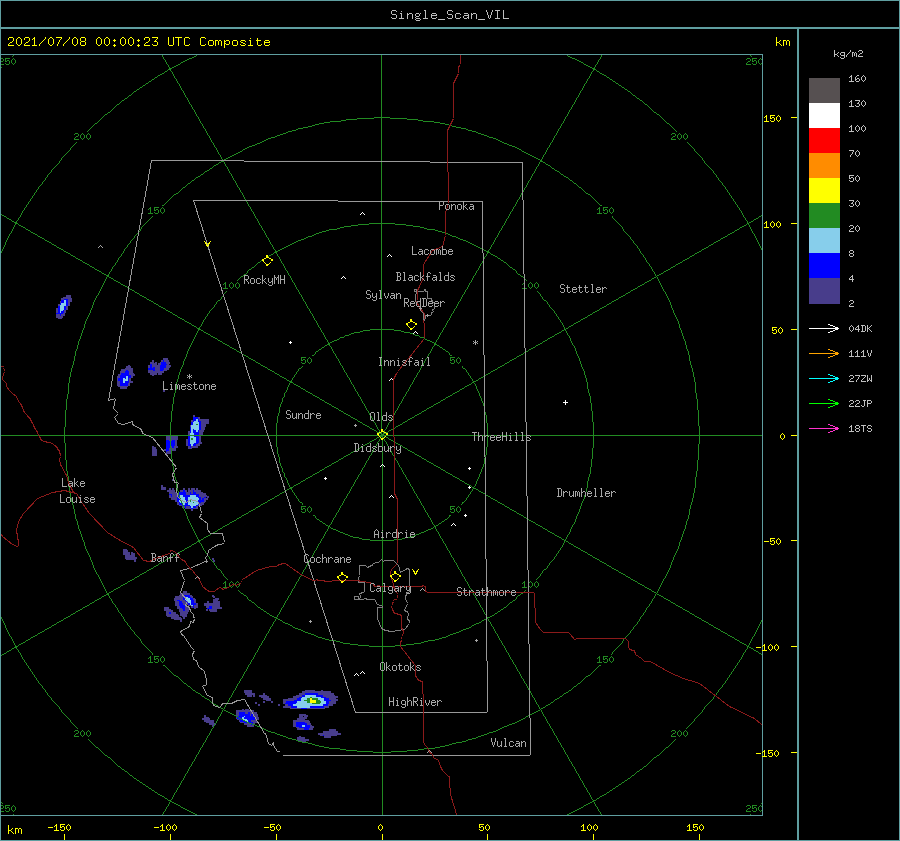
Task: Click the Didsbury town label
Action: click(x=377, y=448)
